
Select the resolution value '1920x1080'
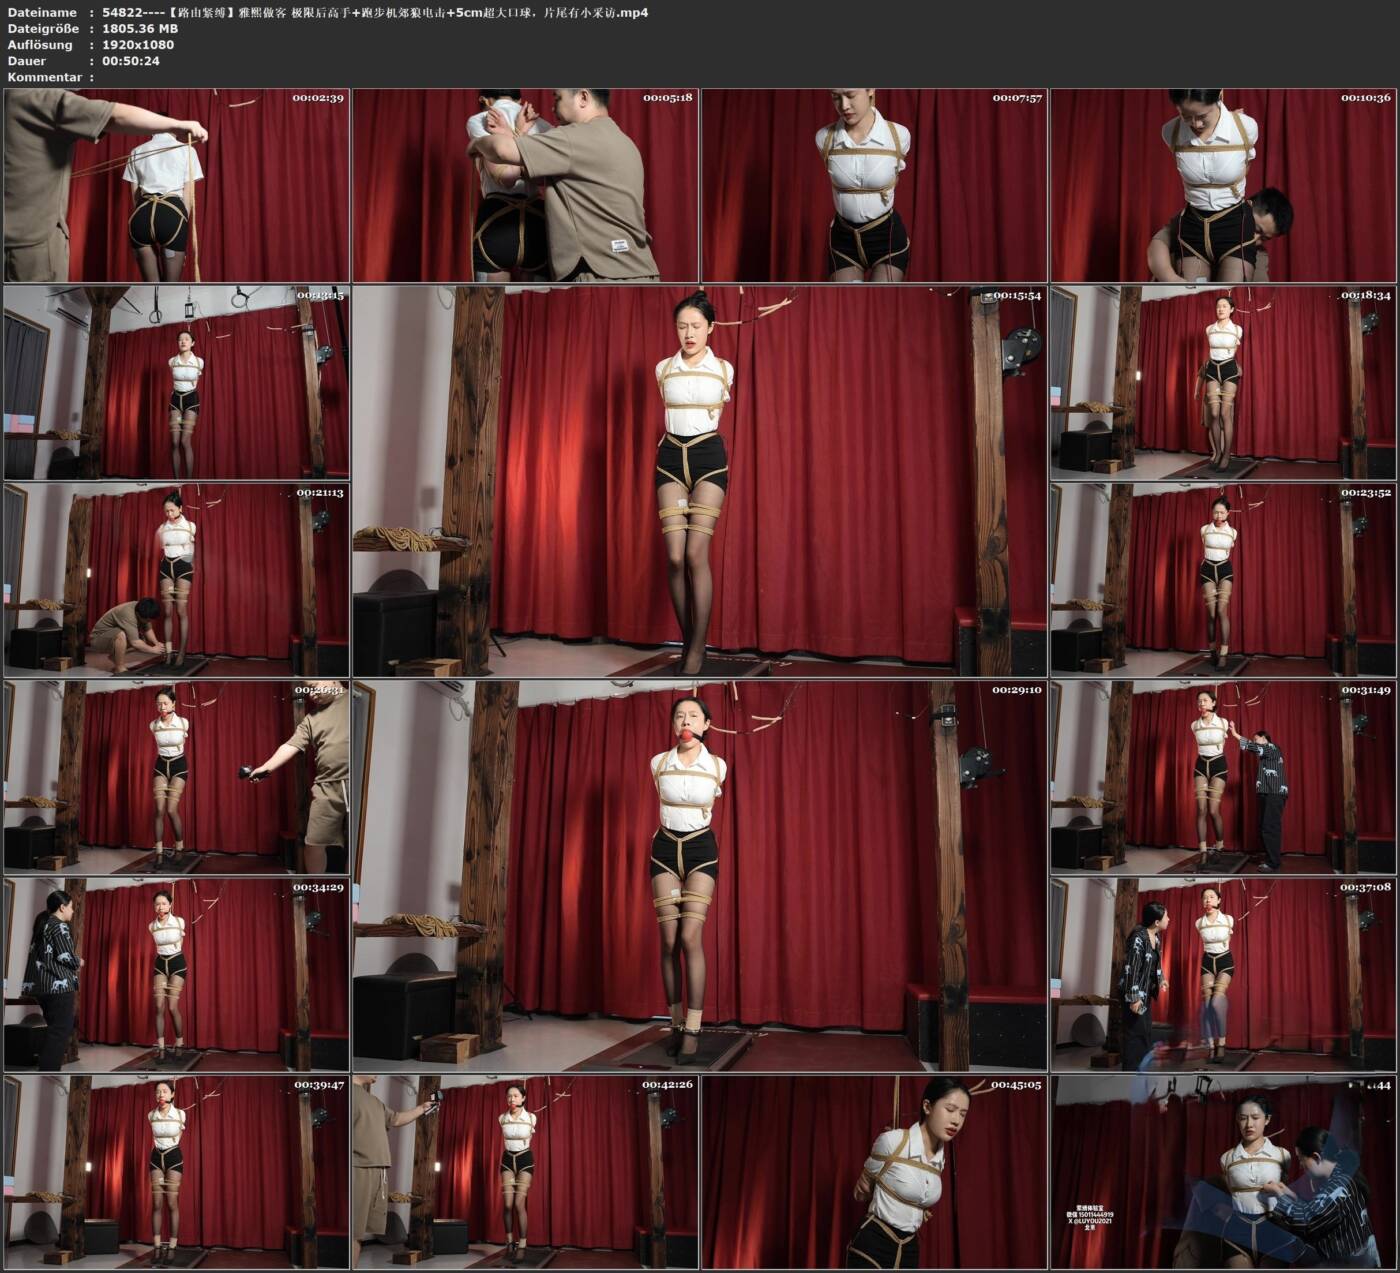(x=138, y=45)
